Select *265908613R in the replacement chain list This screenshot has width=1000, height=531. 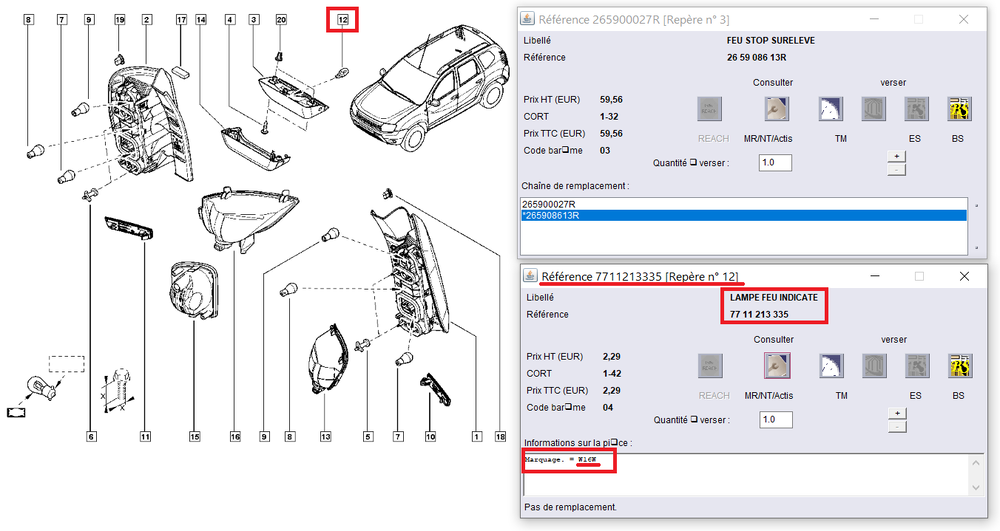click(x=552, y=215)
